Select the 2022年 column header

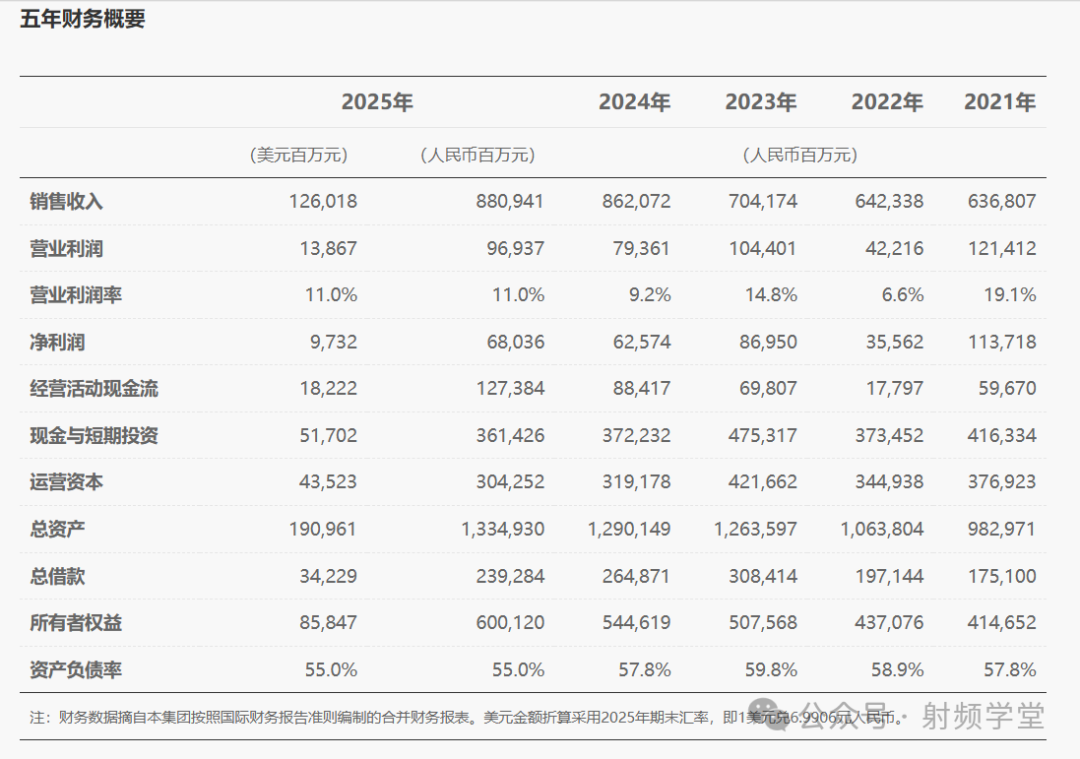click(x=887, y=102)
